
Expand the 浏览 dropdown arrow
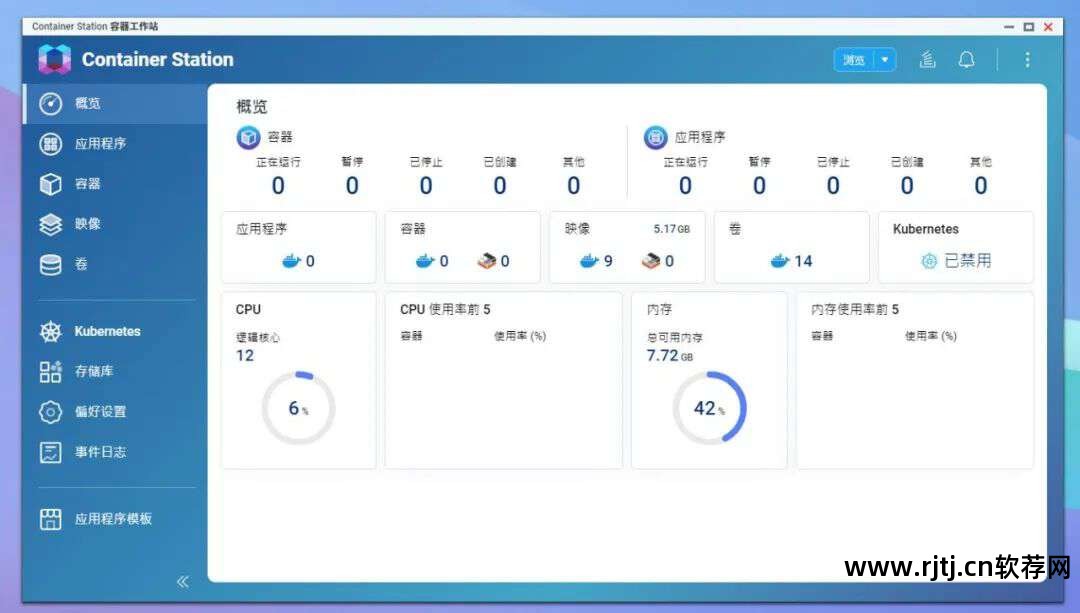(x=884, y=60)
